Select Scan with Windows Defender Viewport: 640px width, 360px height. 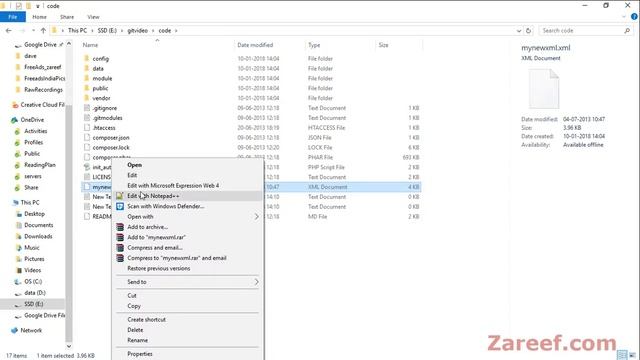coord(188,206)
